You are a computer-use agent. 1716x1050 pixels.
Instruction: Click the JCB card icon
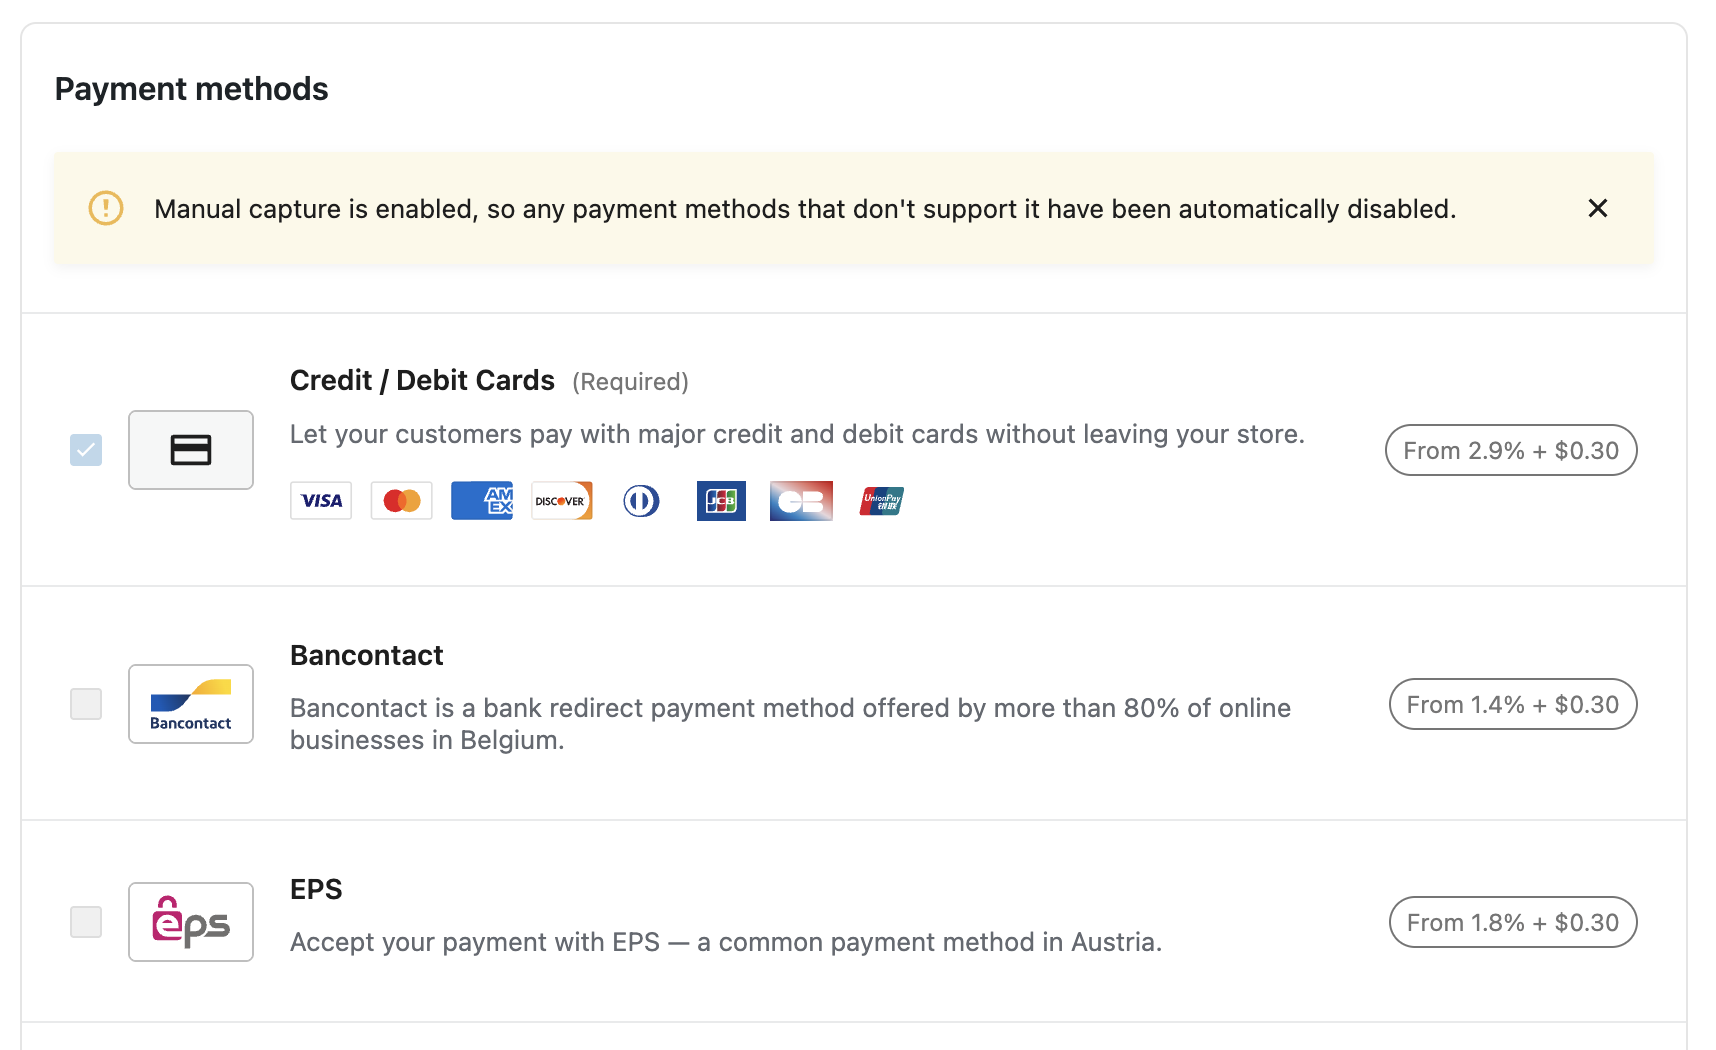721,501
